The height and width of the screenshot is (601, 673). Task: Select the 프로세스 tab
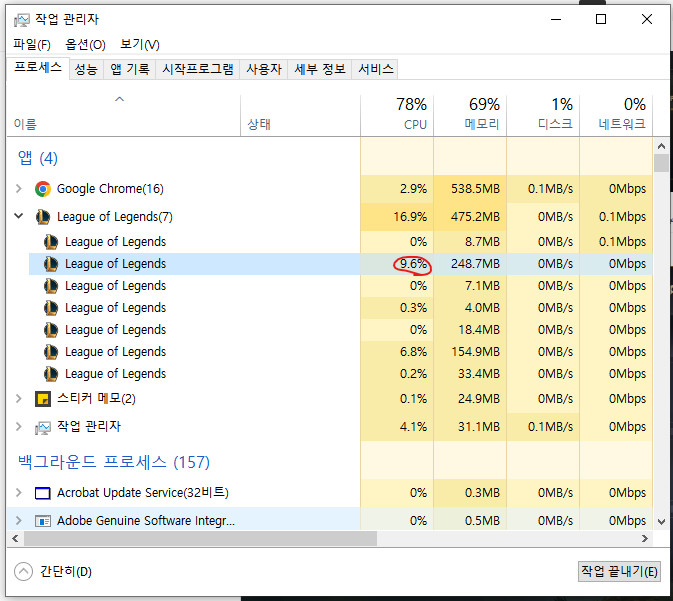[x=38, y=68]
